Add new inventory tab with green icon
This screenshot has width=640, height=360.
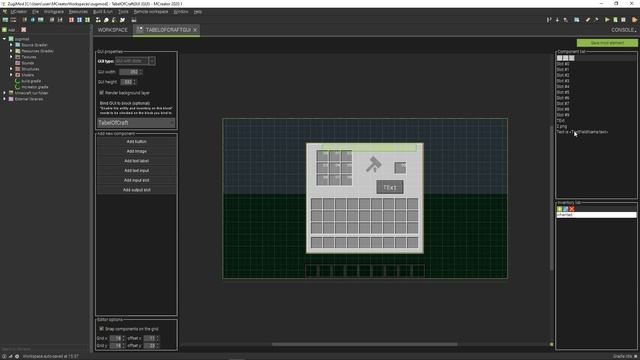[x=560, y=209]
